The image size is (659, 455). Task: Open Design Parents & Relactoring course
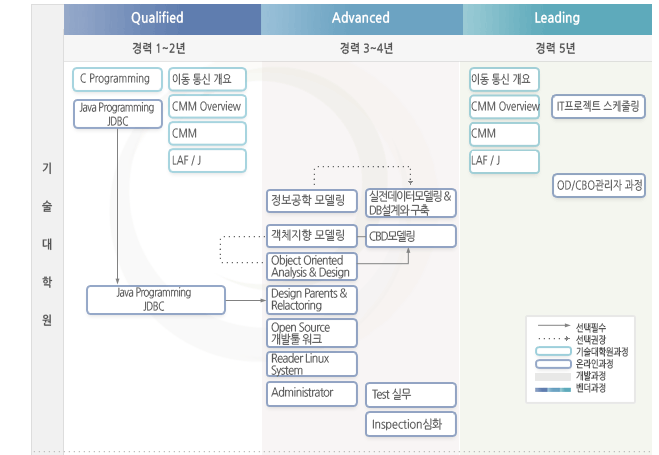coord(311,299)
